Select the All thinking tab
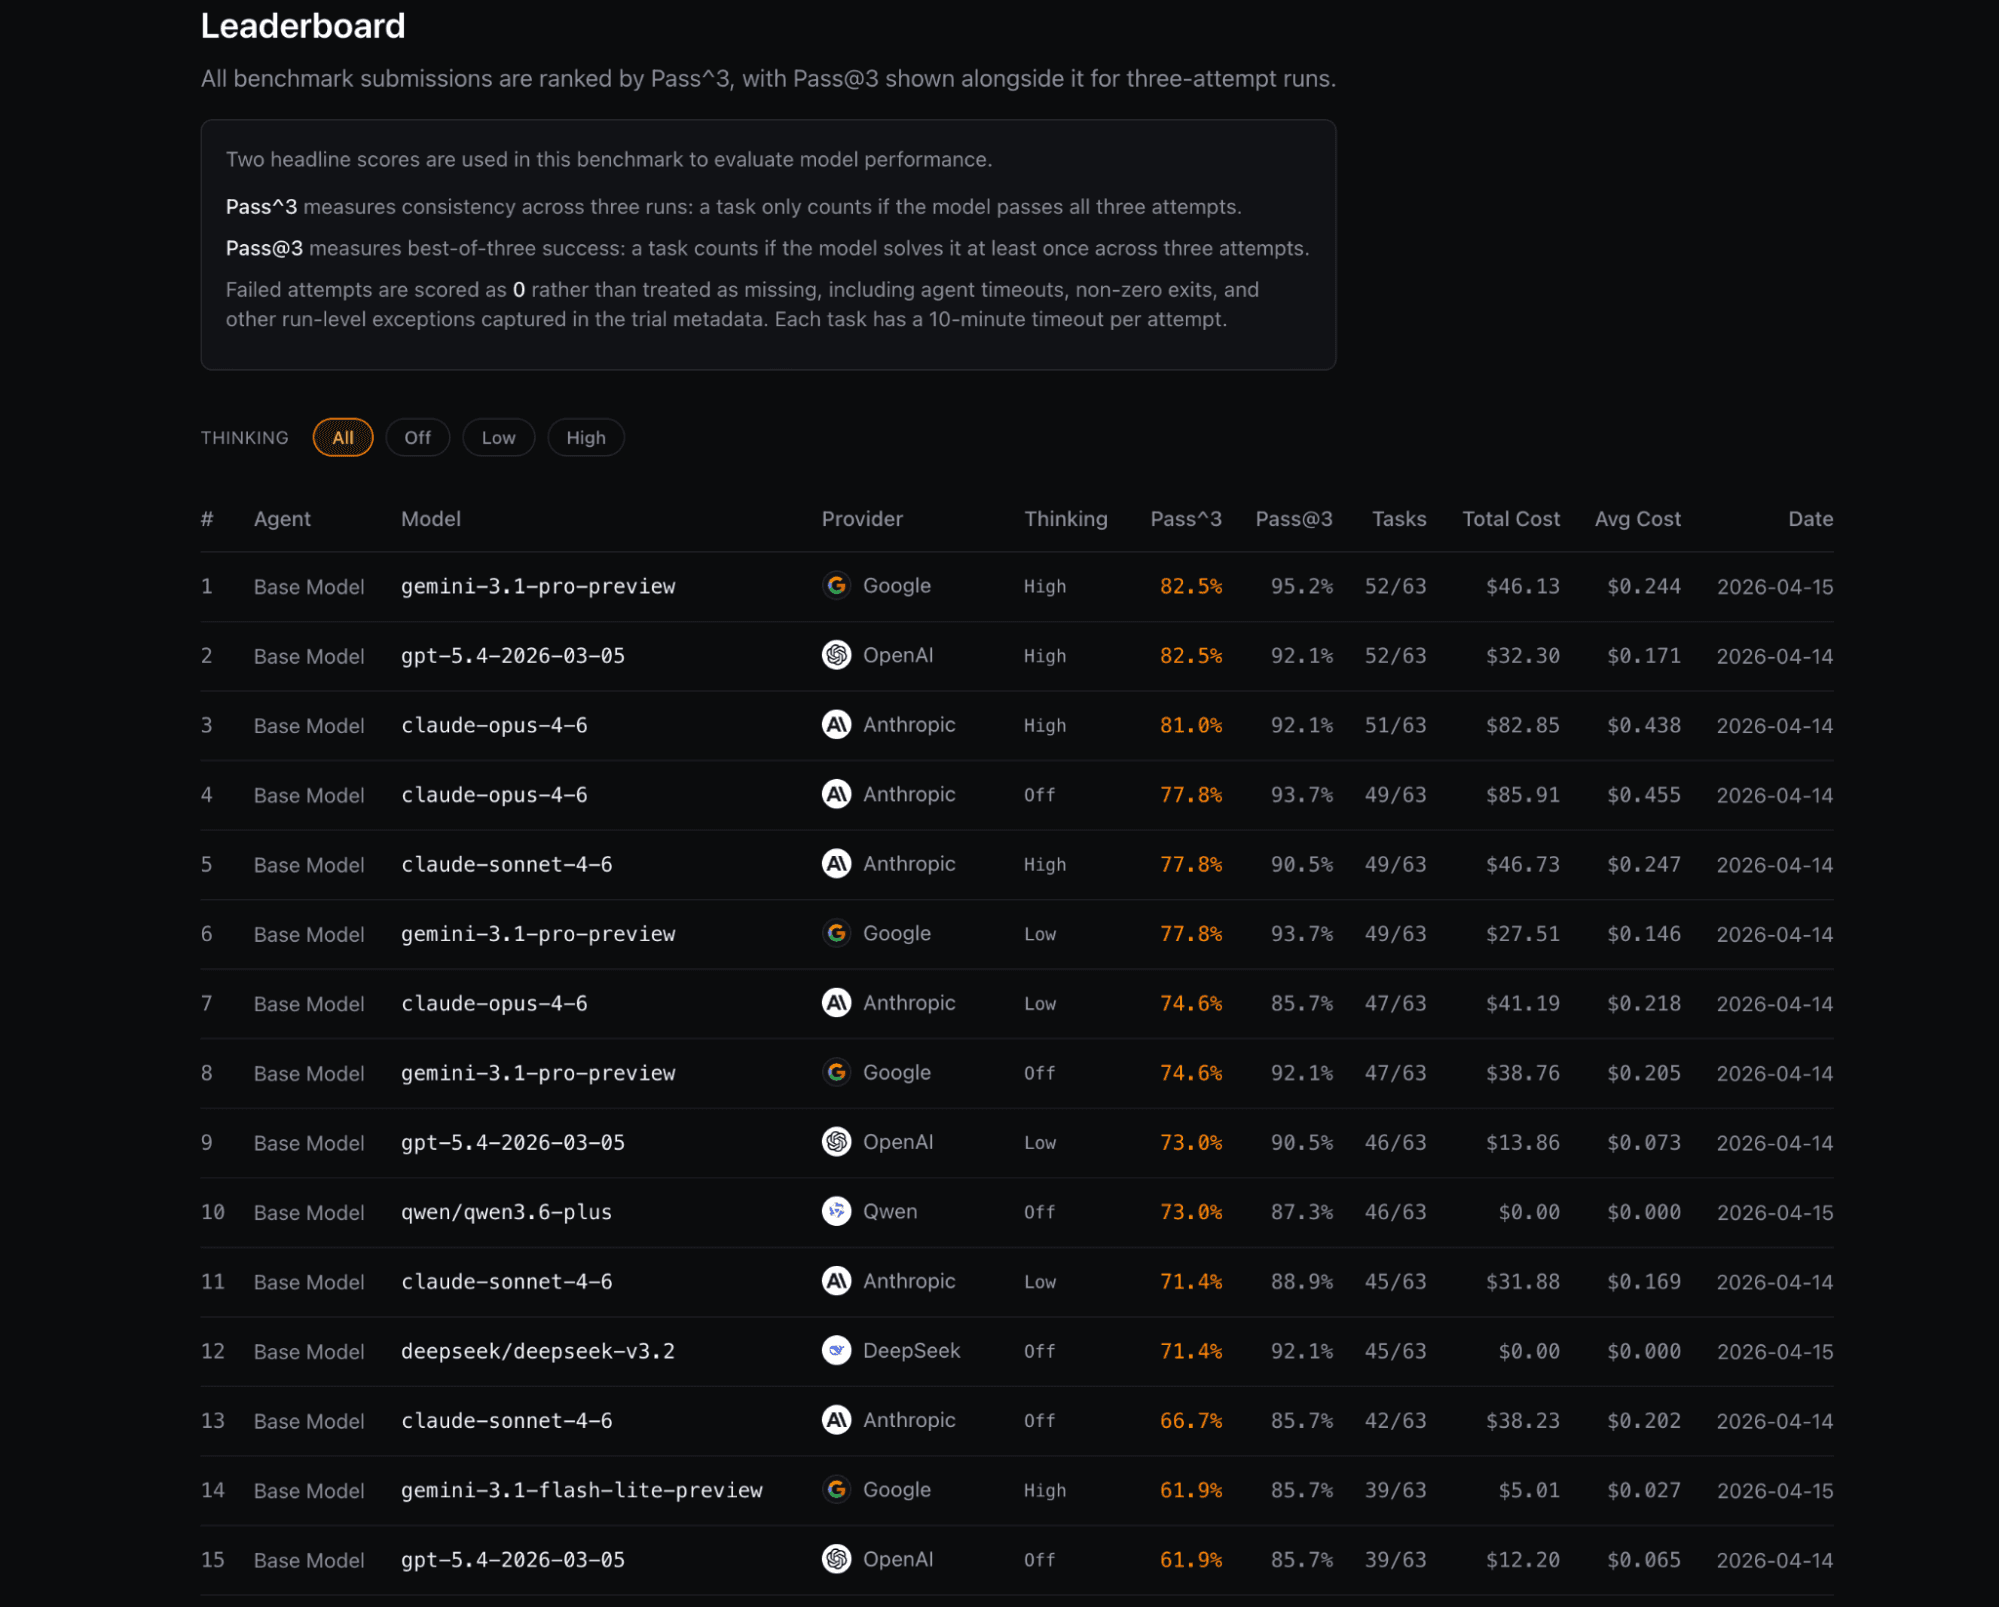 tap(343, 437)
